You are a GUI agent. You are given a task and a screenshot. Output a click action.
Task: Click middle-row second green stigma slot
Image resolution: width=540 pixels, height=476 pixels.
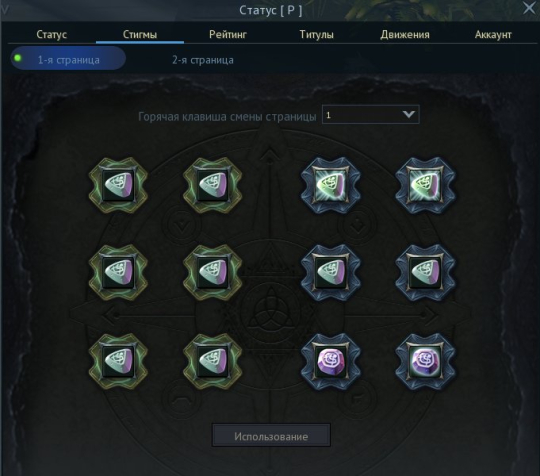click(212, 273)
